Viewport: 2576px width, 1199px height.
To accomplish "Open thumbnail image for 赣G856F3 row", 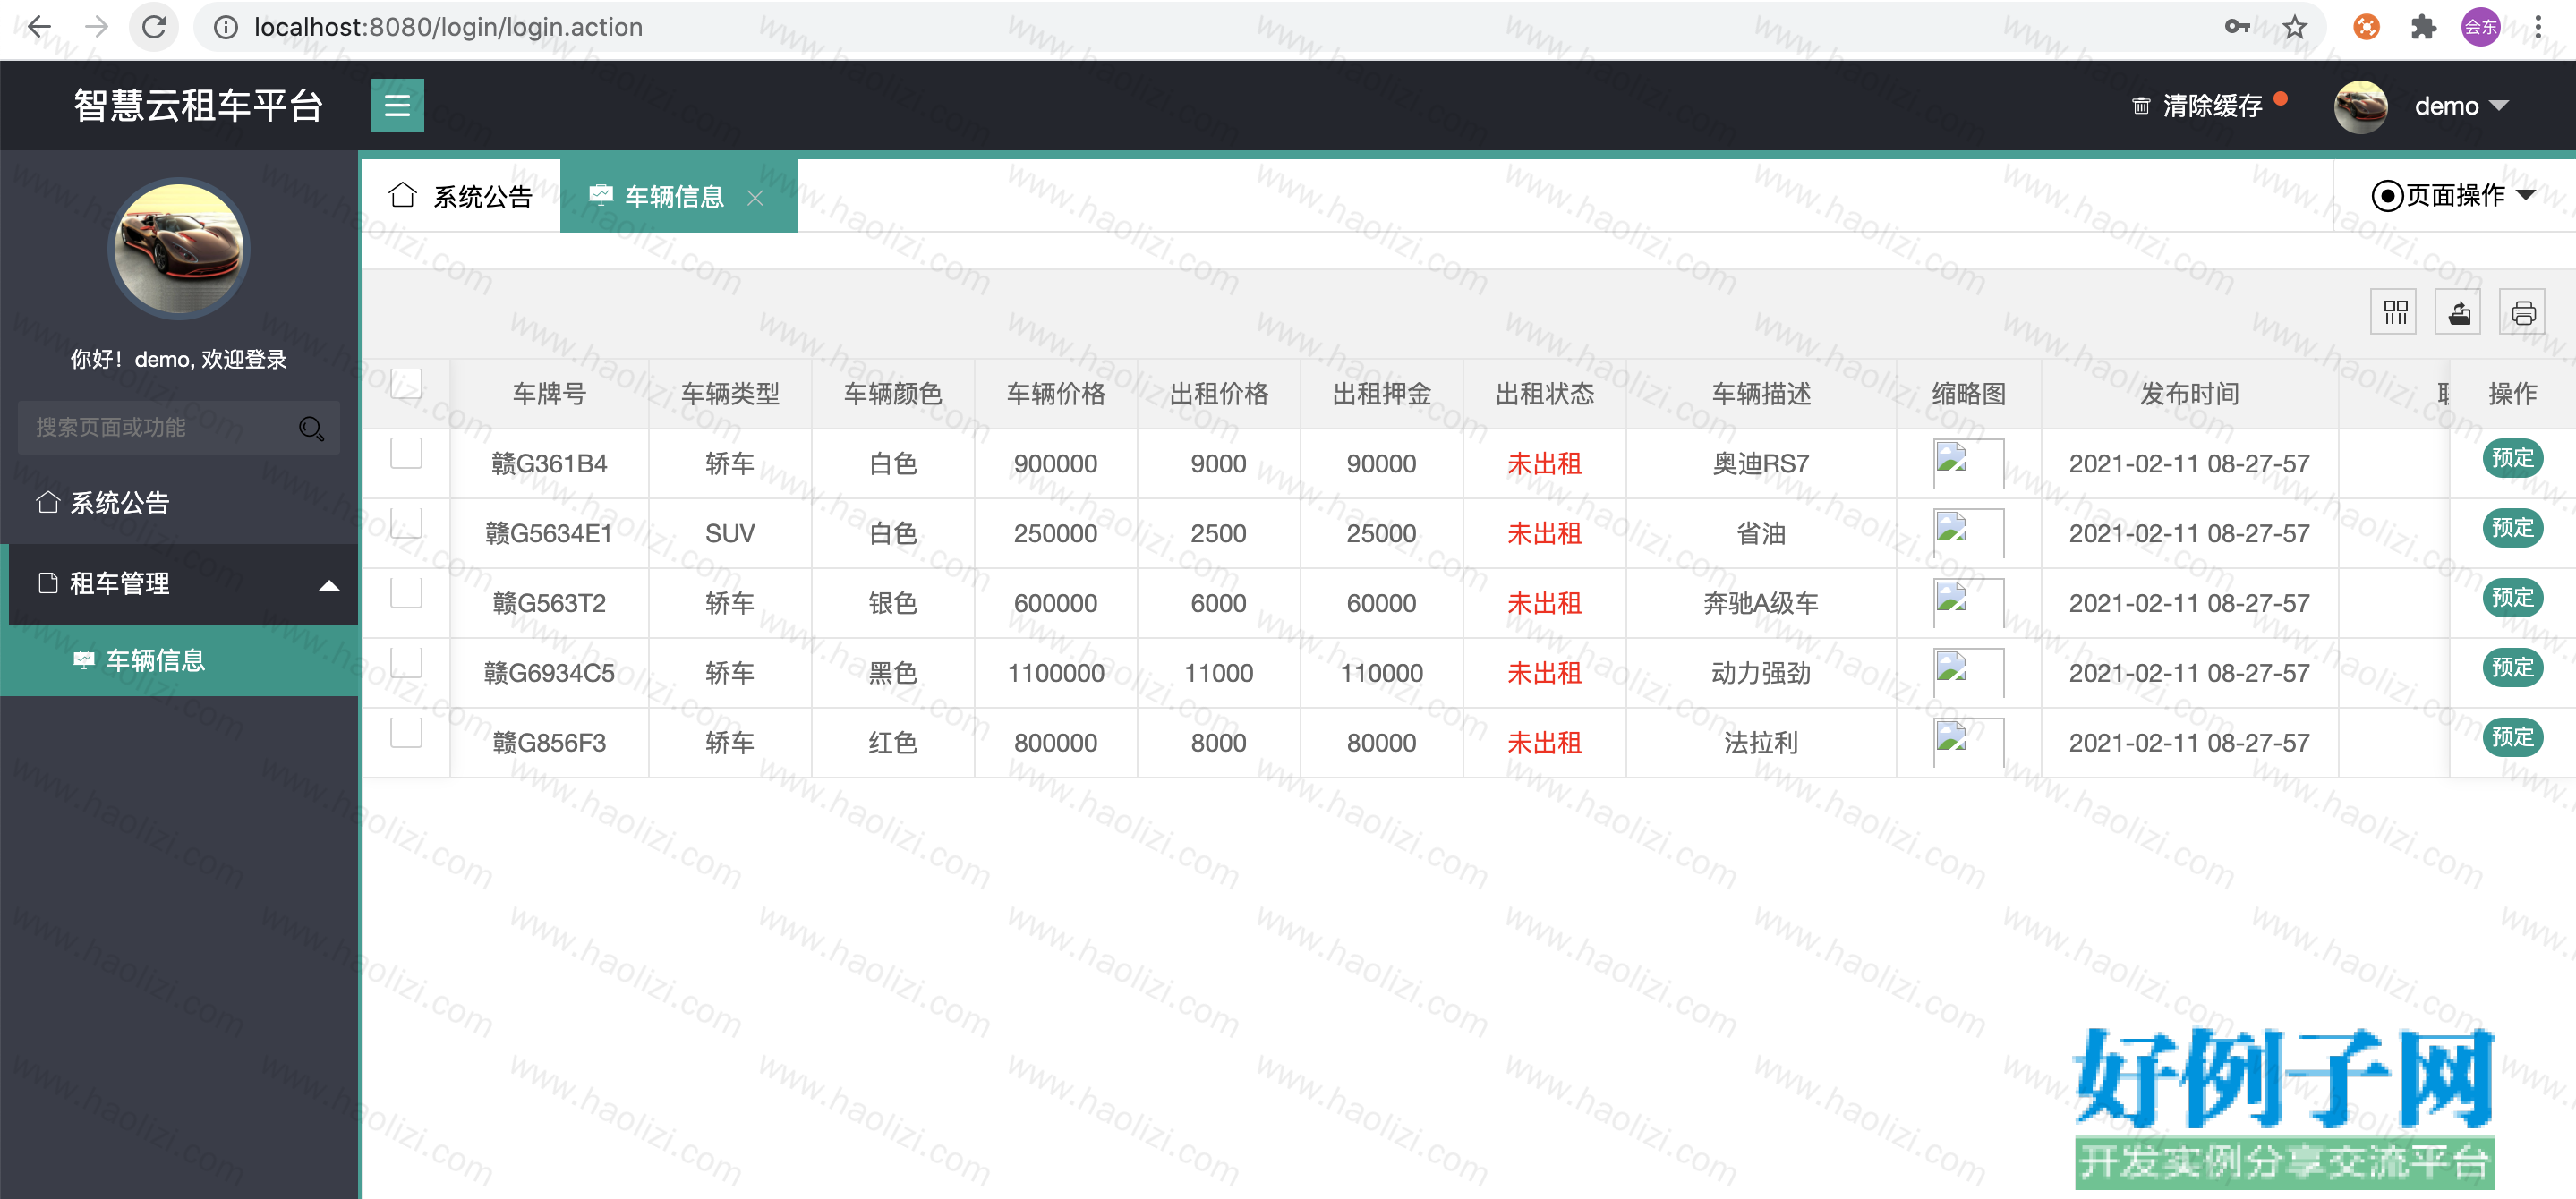I will (x=1967, y=743).
